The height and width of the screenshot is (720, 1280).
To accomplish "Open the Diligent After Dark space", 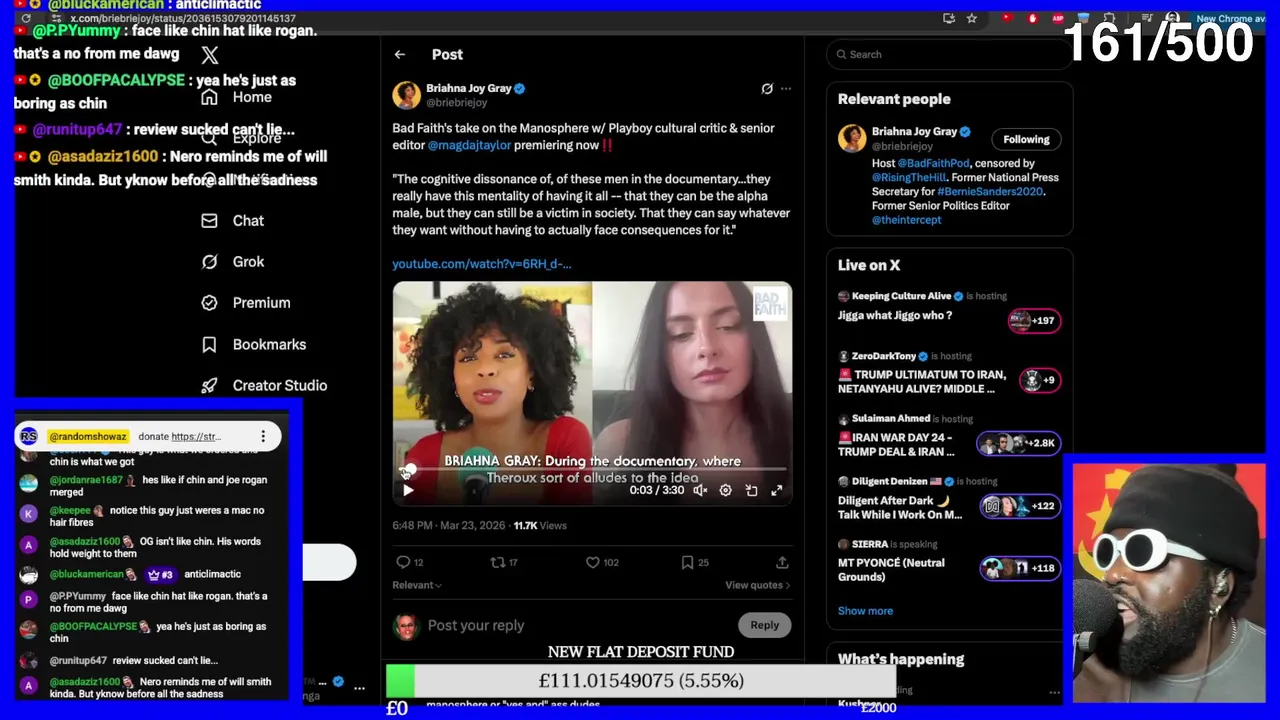I will pyautogui.click(x=900, y=508).
